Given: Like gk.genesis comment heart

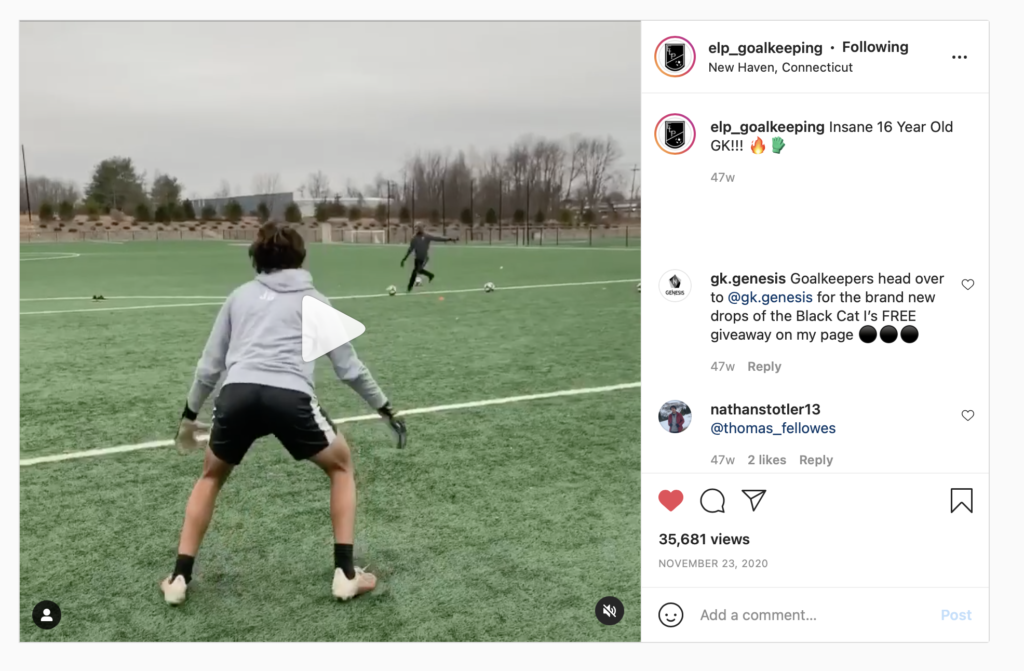Looking at the screenshot, I should [x=968, y=284].
